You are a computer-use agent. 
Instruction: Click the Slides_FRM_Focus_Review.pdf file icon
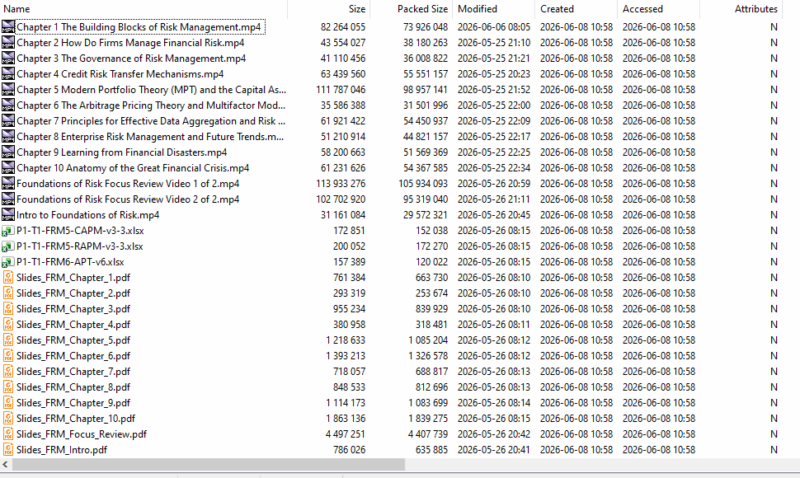click(x=8, y=434)
